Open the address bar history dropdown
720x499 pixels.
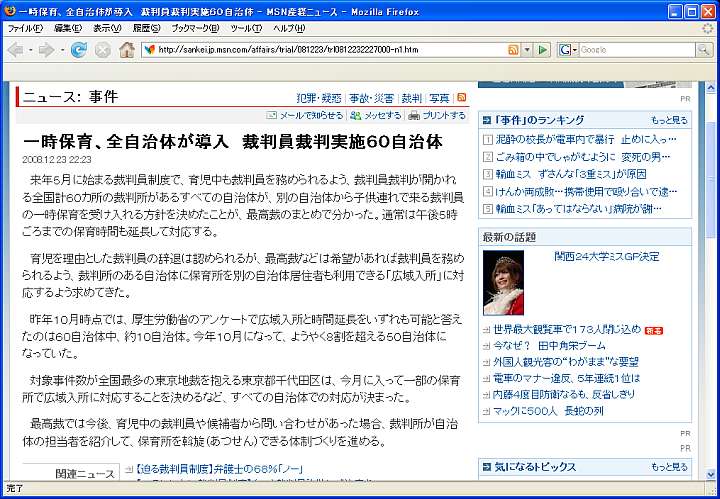pos(527,49)
